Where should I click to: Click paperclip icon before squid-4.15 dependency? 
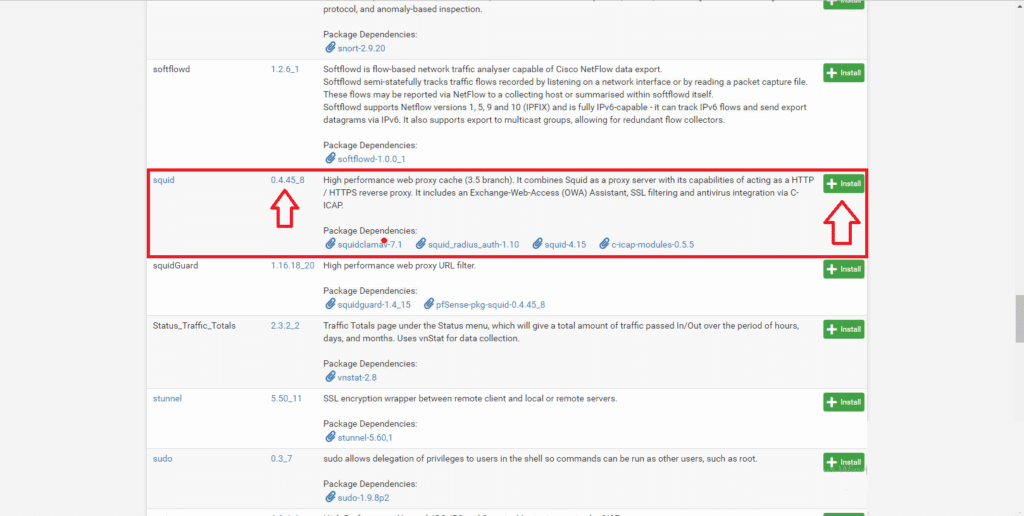pos(537,244)
